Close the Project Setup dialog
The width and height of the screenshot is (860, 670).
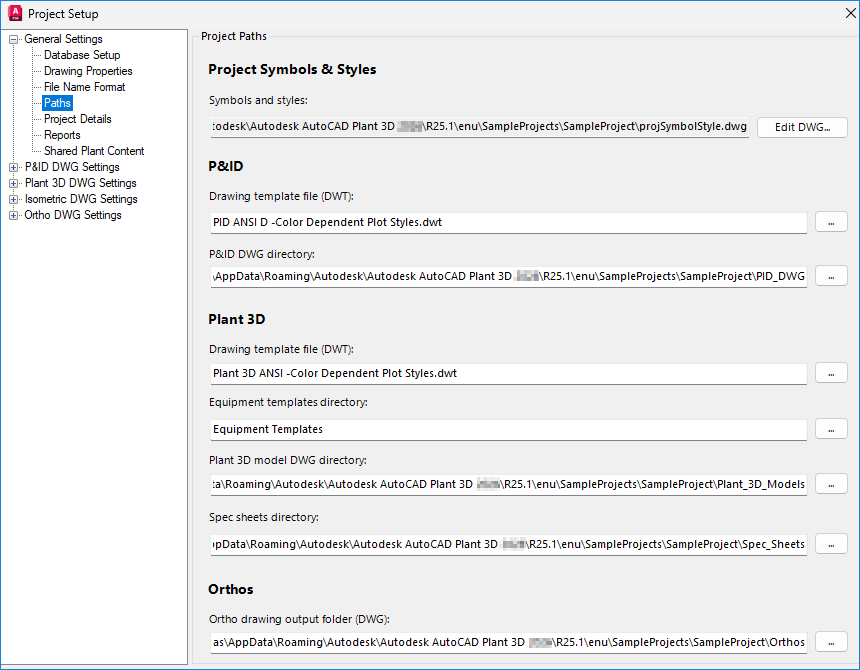tap(850, 13)
